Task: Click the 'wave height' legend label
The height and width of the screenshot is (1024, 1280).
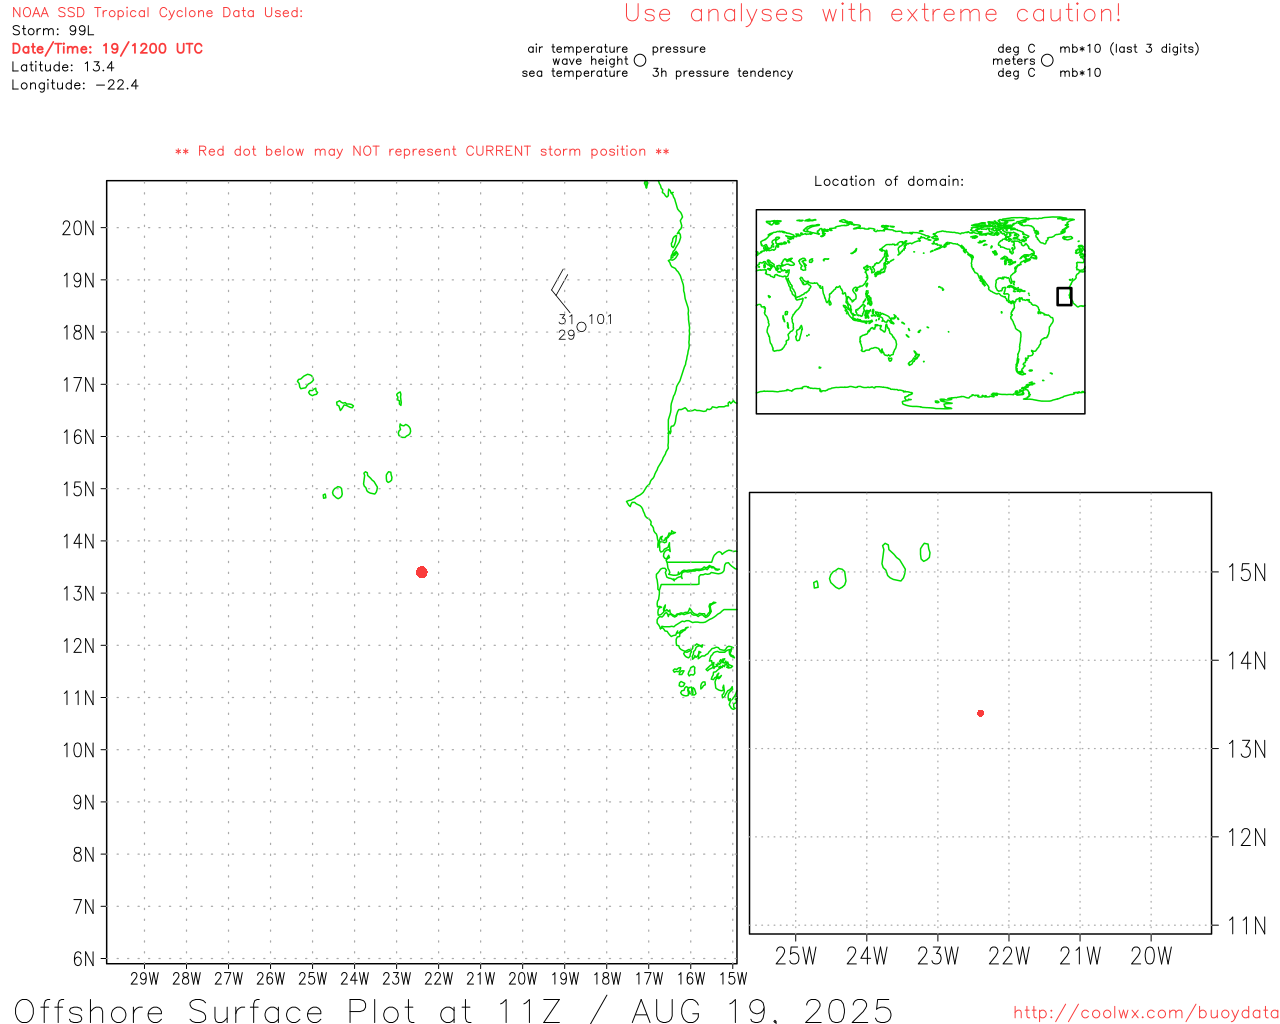Action: tap(590, 61)
